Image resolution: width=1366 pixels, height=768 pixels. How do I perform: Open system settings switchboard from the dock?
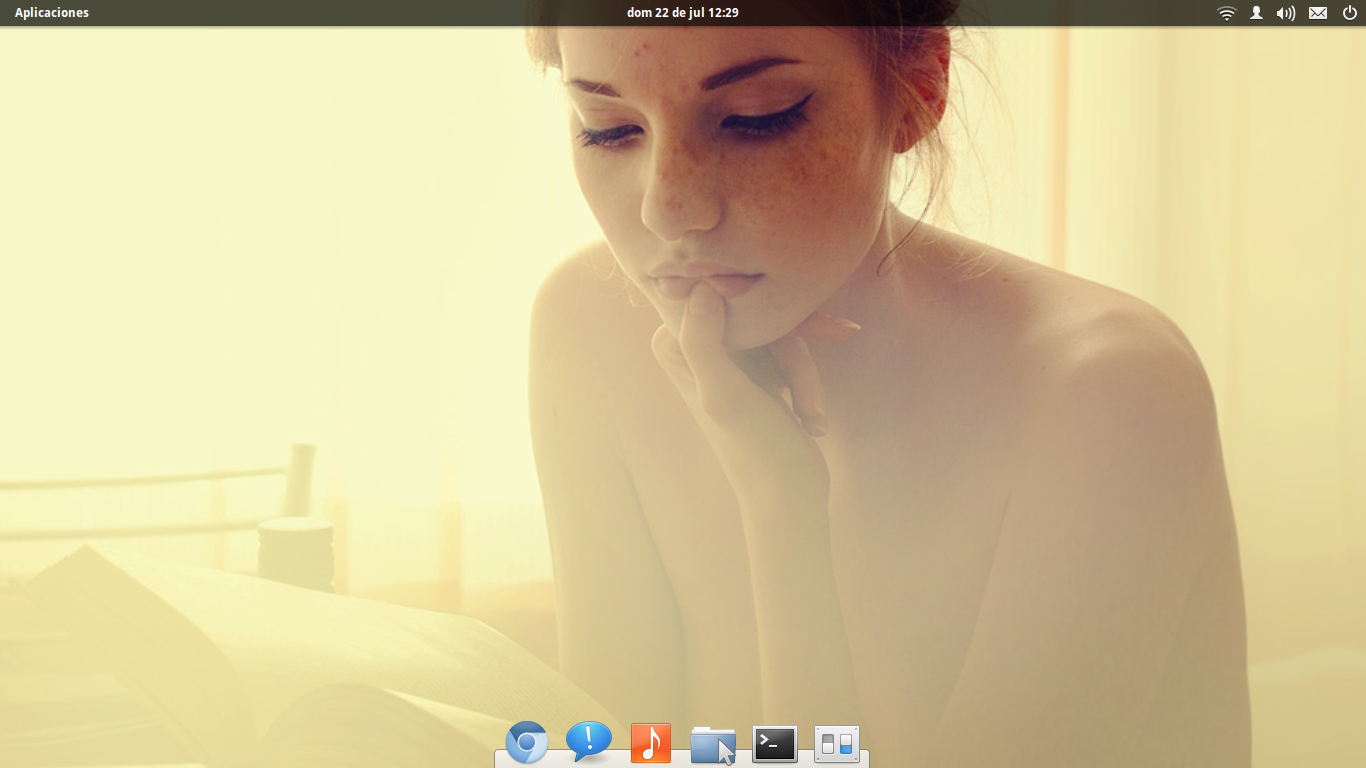point(837,744)
